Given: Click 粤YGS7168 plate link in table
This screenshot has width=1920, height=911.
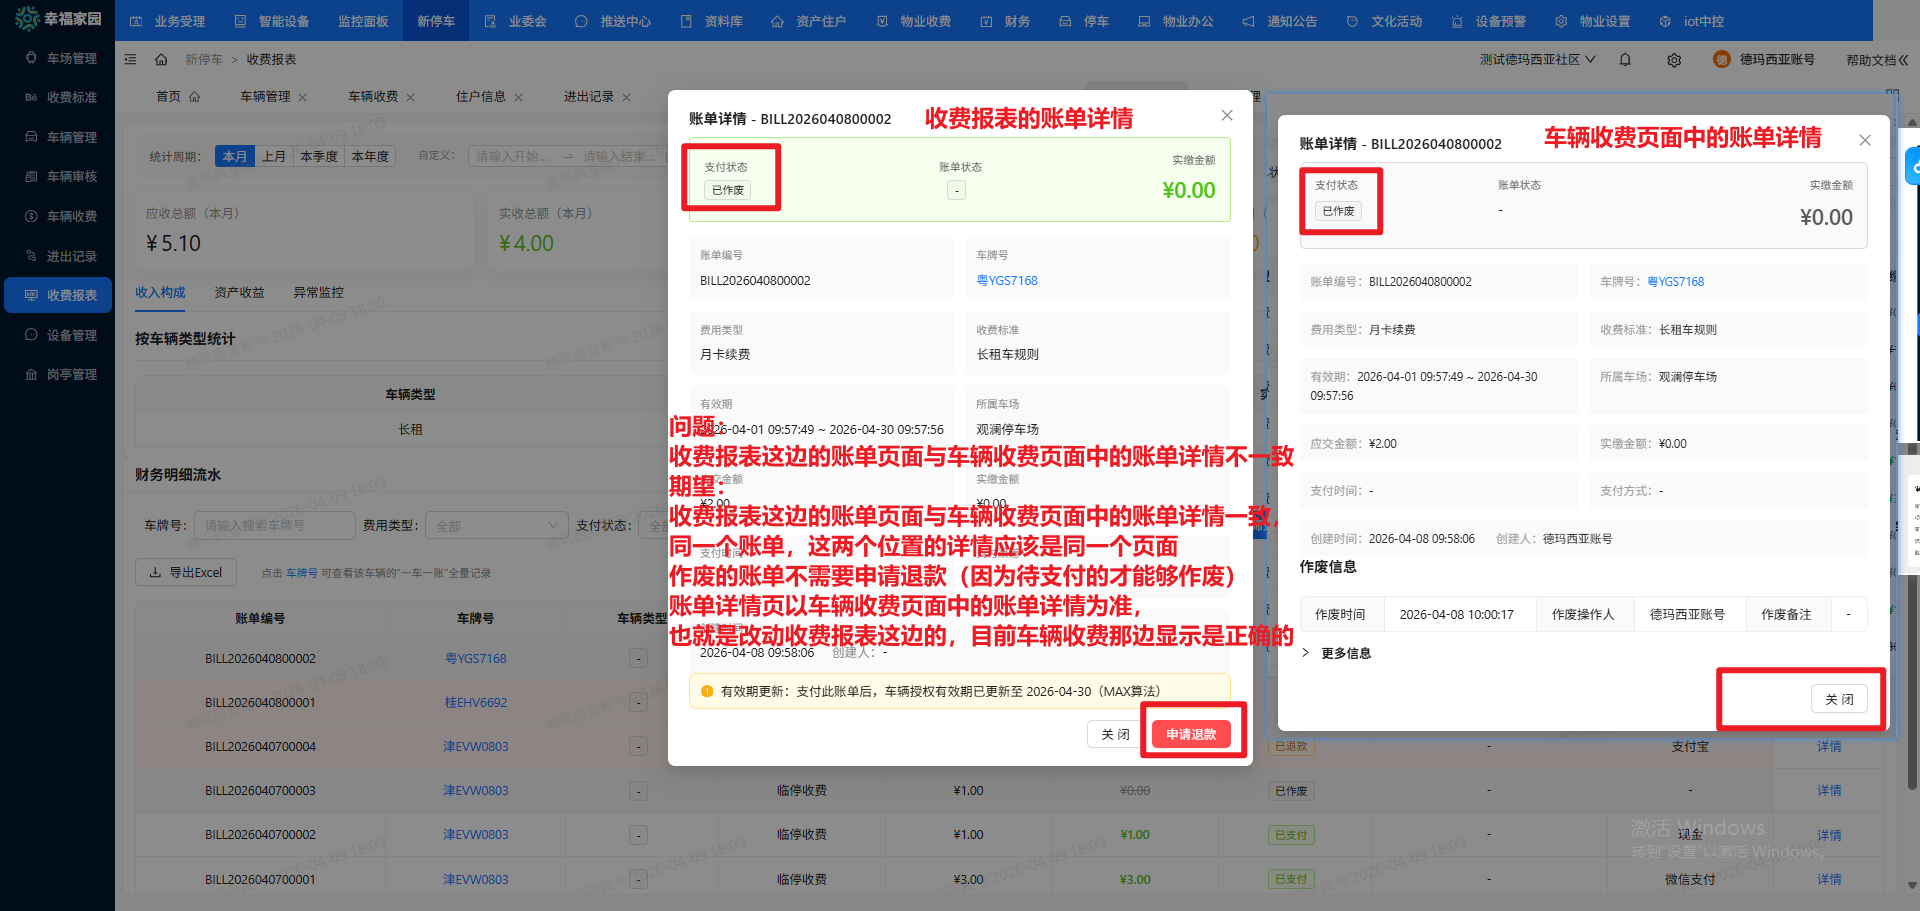Looking at the screenshot, I should [476, 658].
